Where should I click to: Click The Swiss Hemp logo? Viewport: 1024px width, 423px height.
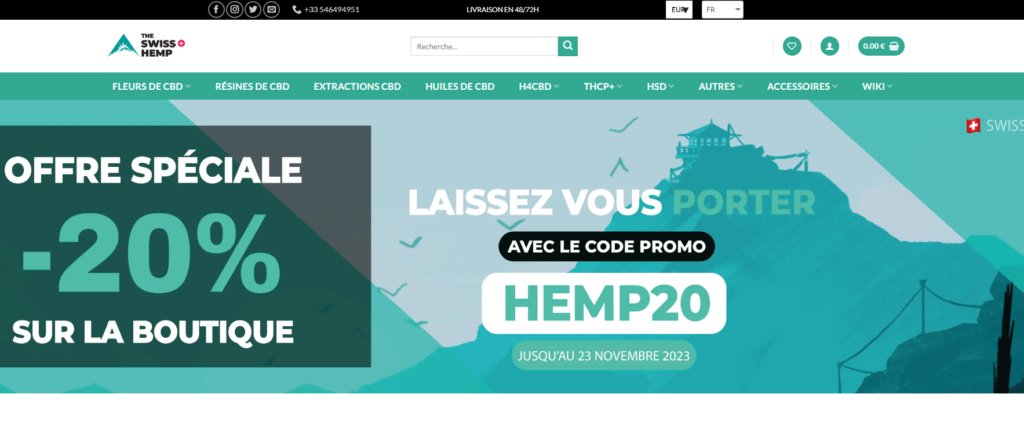point(147,46)
